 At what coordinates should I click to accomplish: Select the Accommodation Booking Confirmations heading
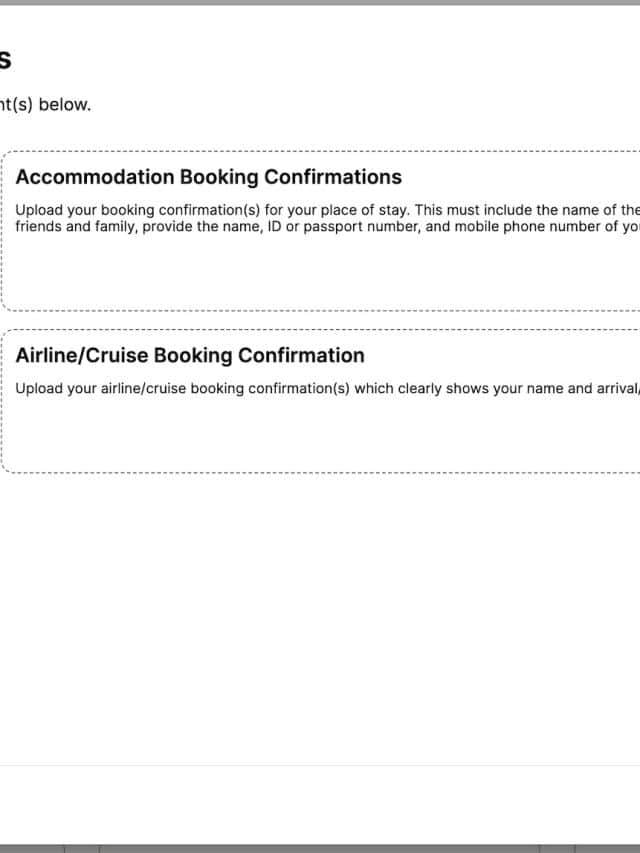[x=208, y=177]
